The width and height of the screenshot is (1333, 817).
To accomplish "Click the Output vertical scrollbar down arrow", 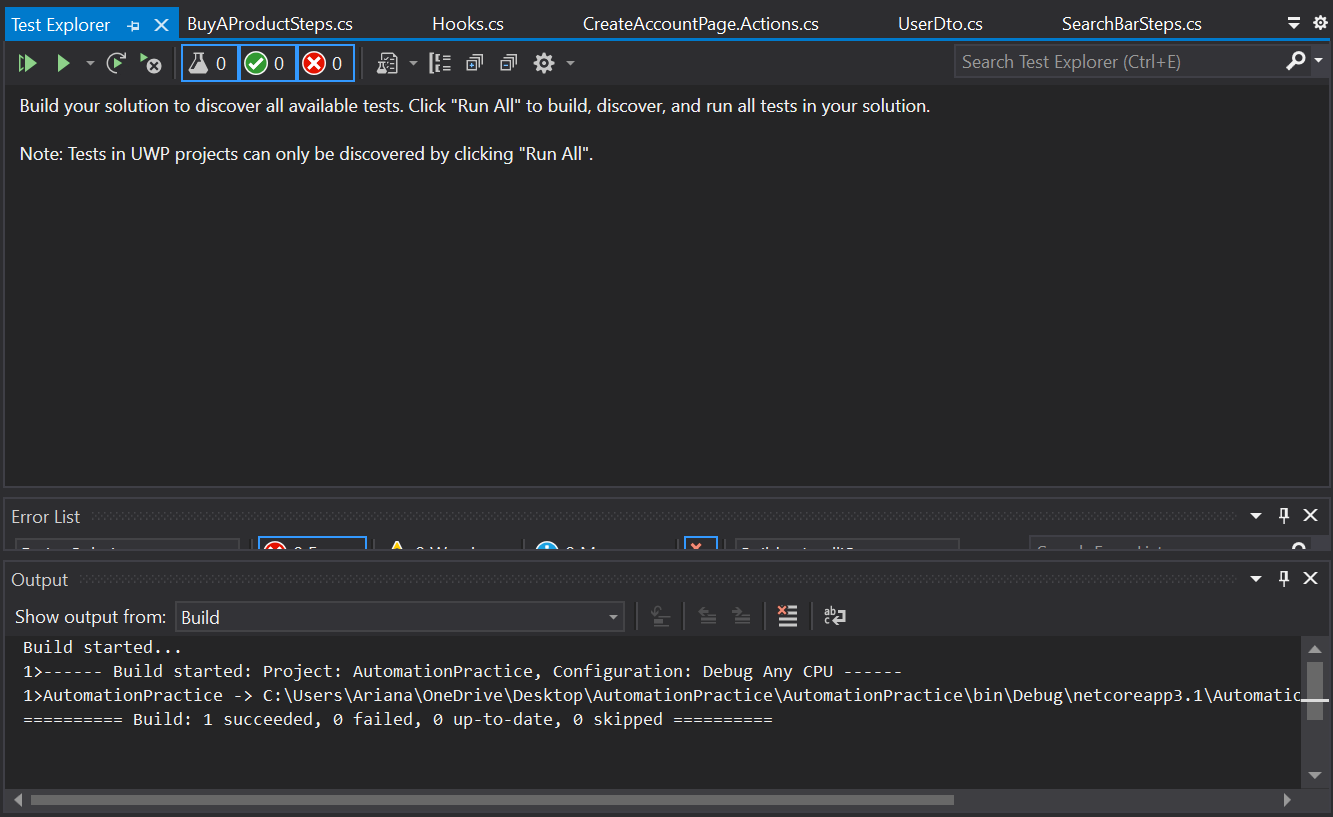I will (x=1315, y=776).
